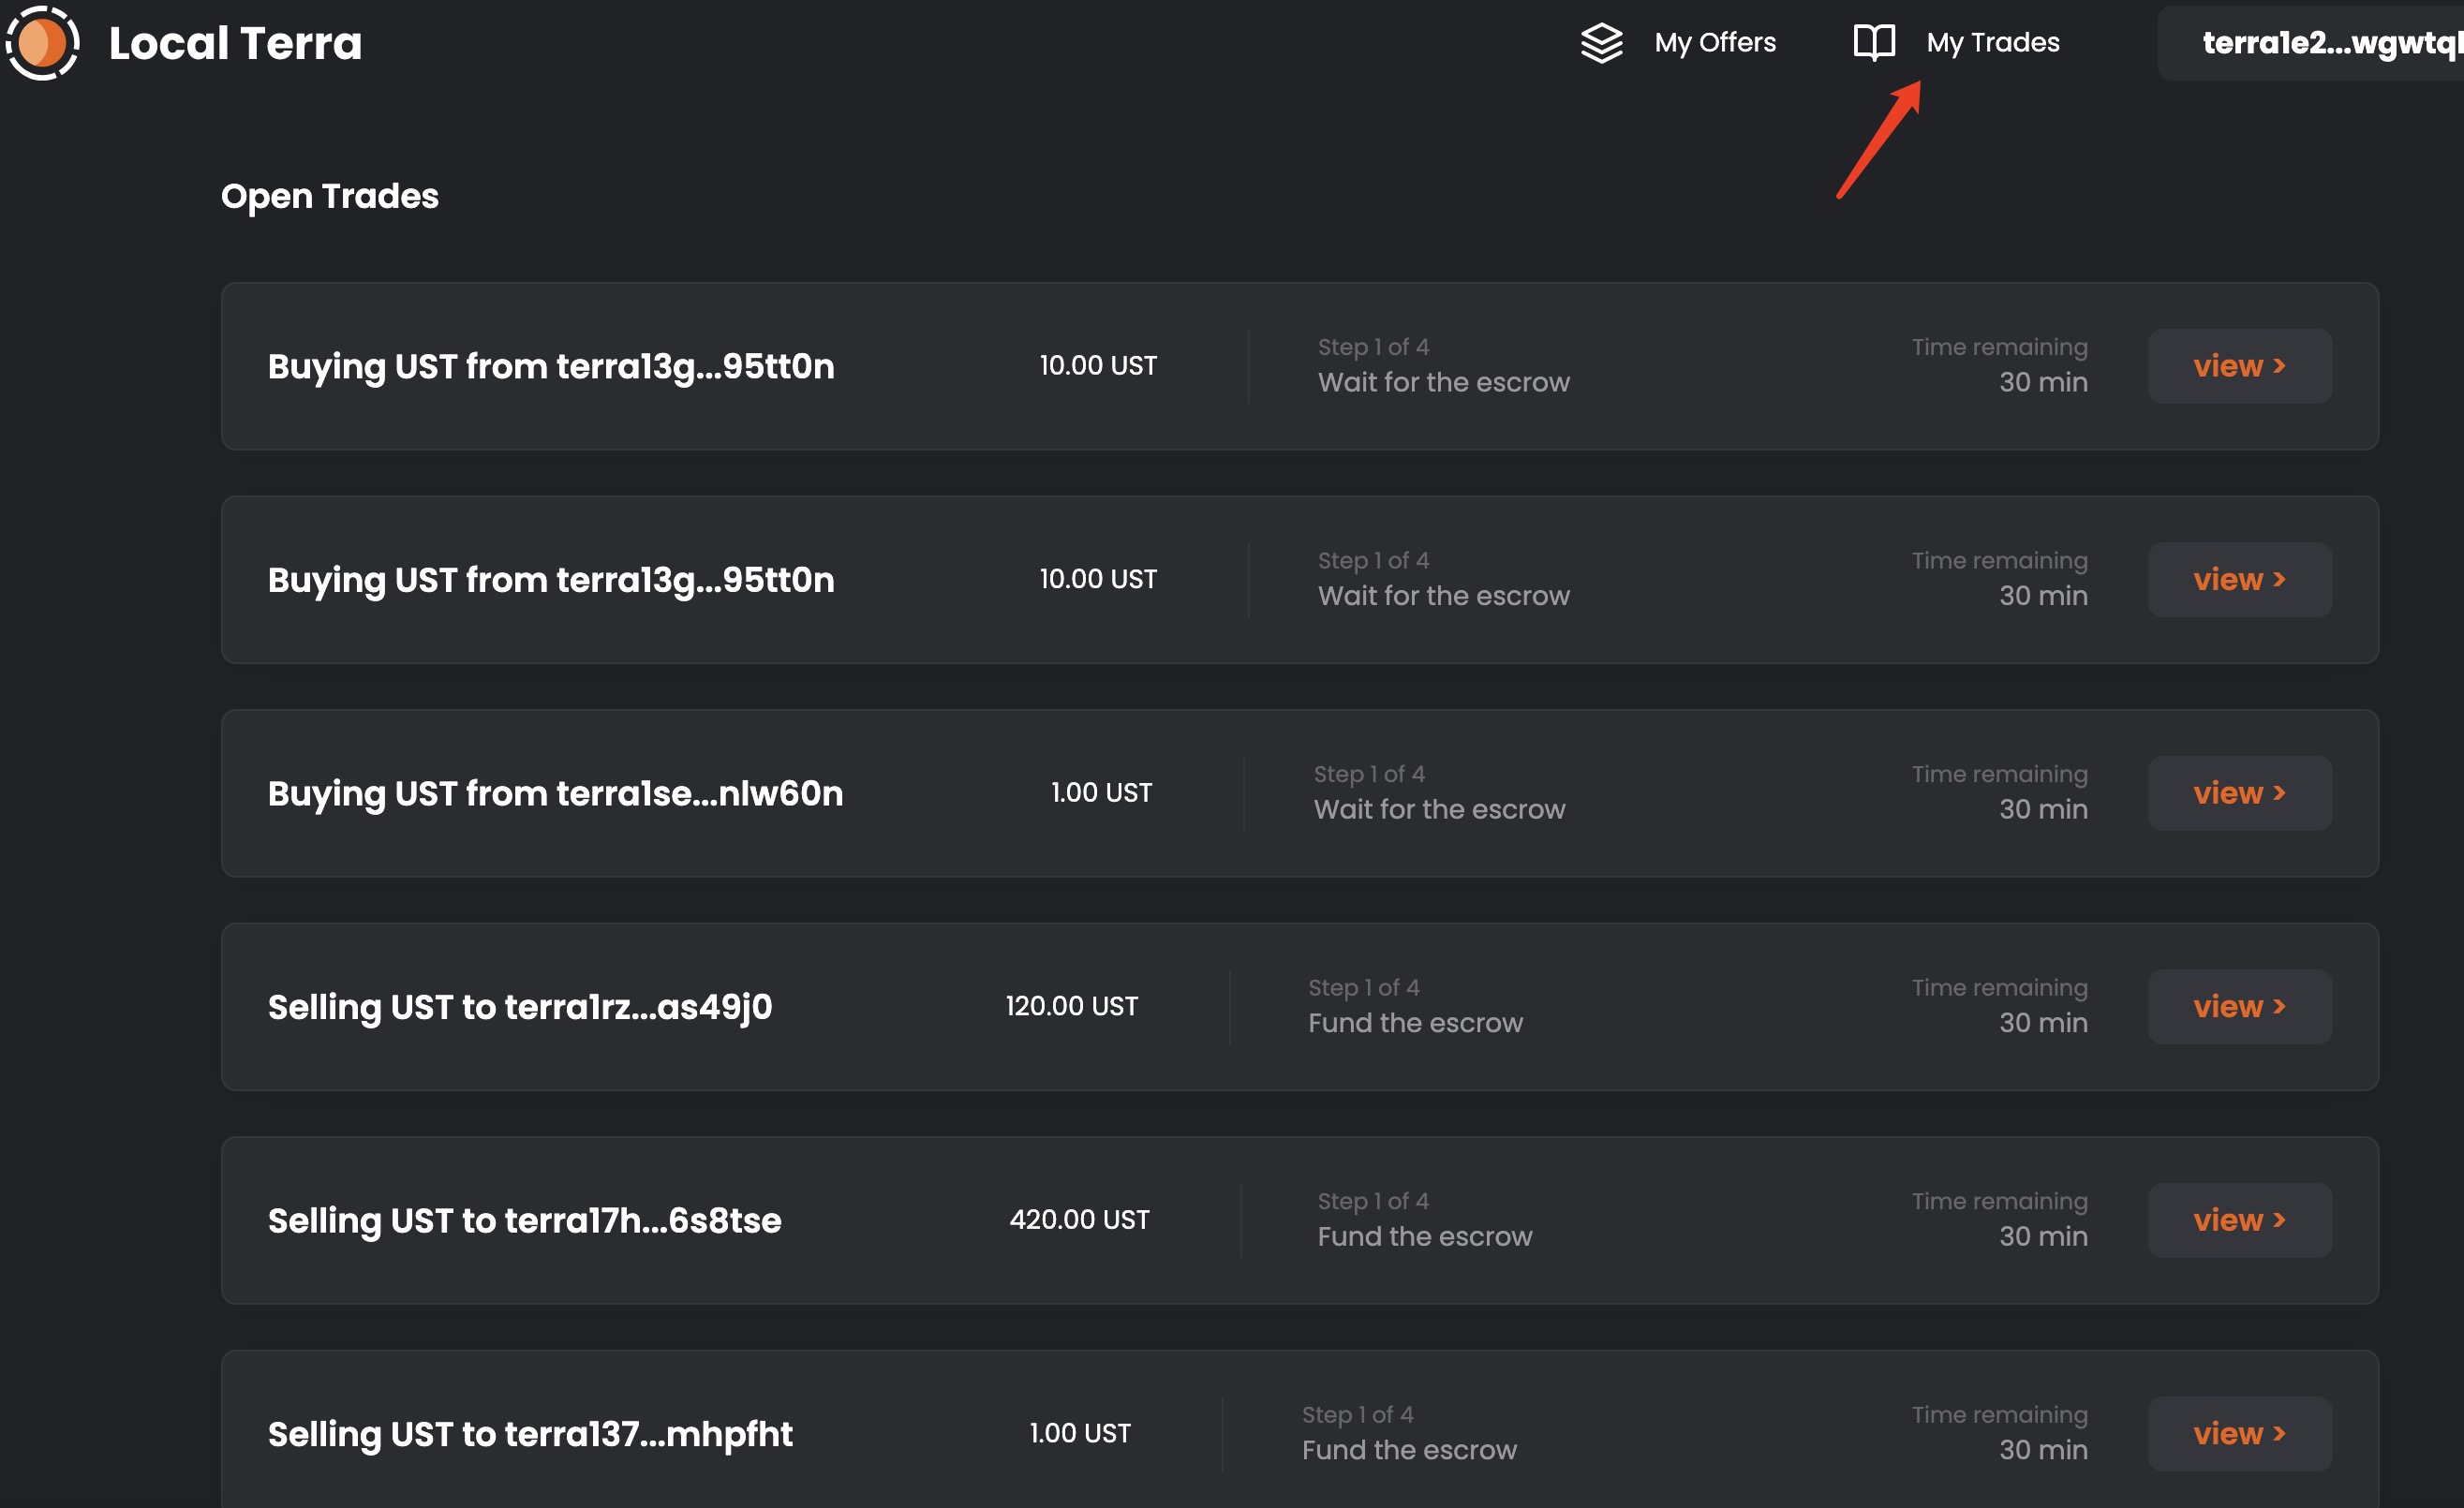The image size is (2464, 1508).
Task: Click the Local Terra moon logo icon
Action: pos(42,43)
